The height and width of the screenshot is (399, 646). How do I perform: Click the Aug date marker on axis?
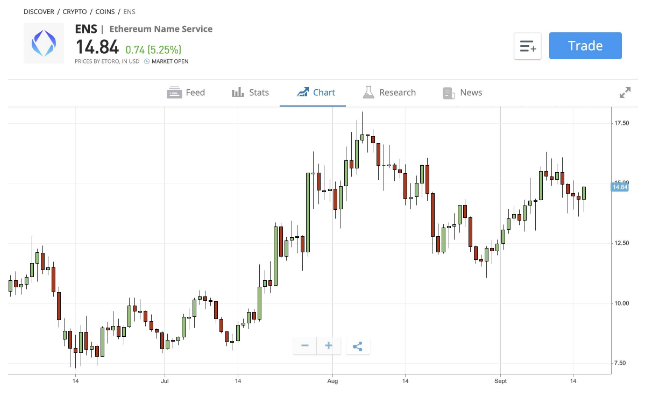332,381
